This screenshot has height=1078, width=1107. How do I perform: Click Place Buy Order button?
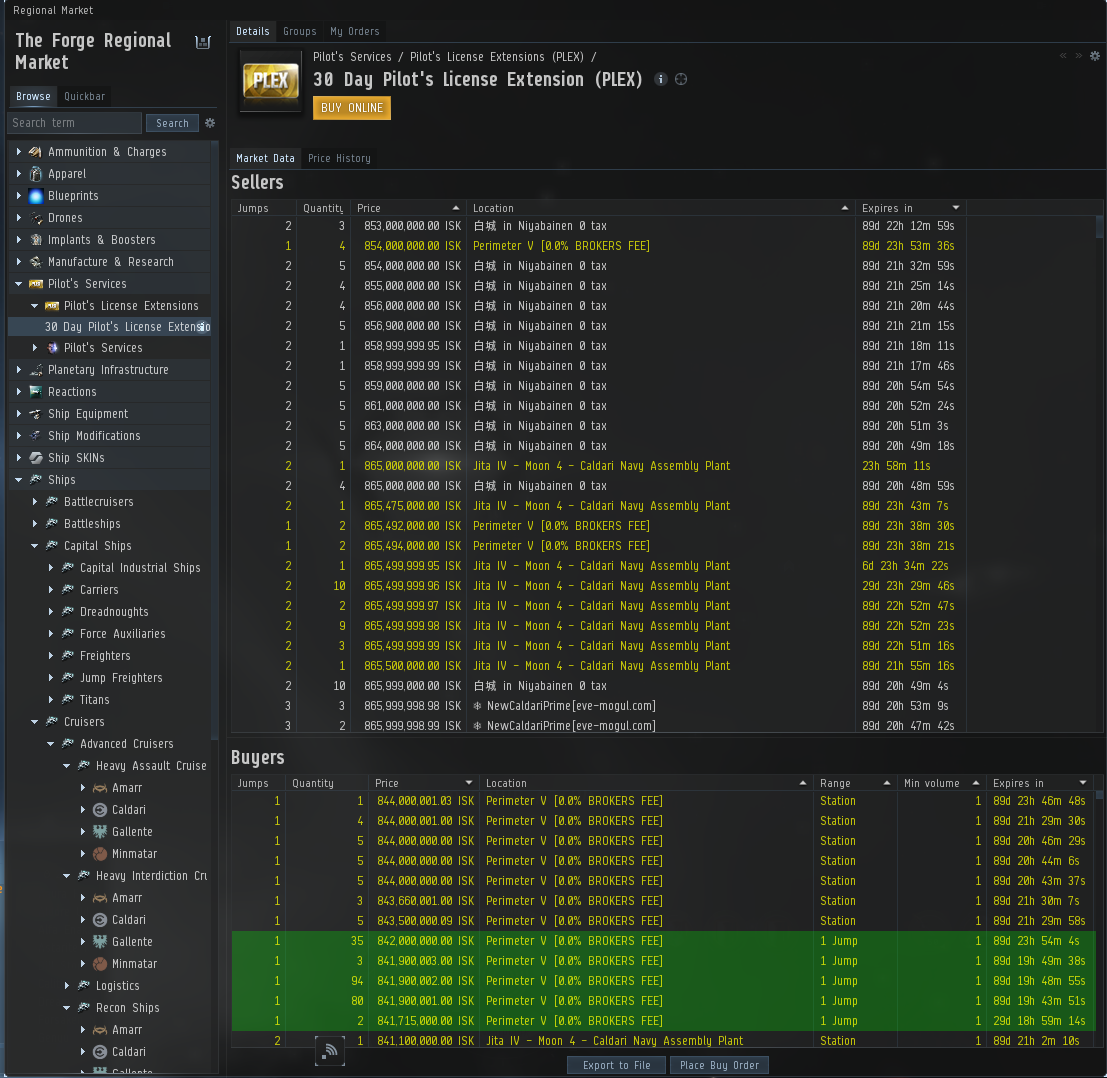click(719, 1065)
